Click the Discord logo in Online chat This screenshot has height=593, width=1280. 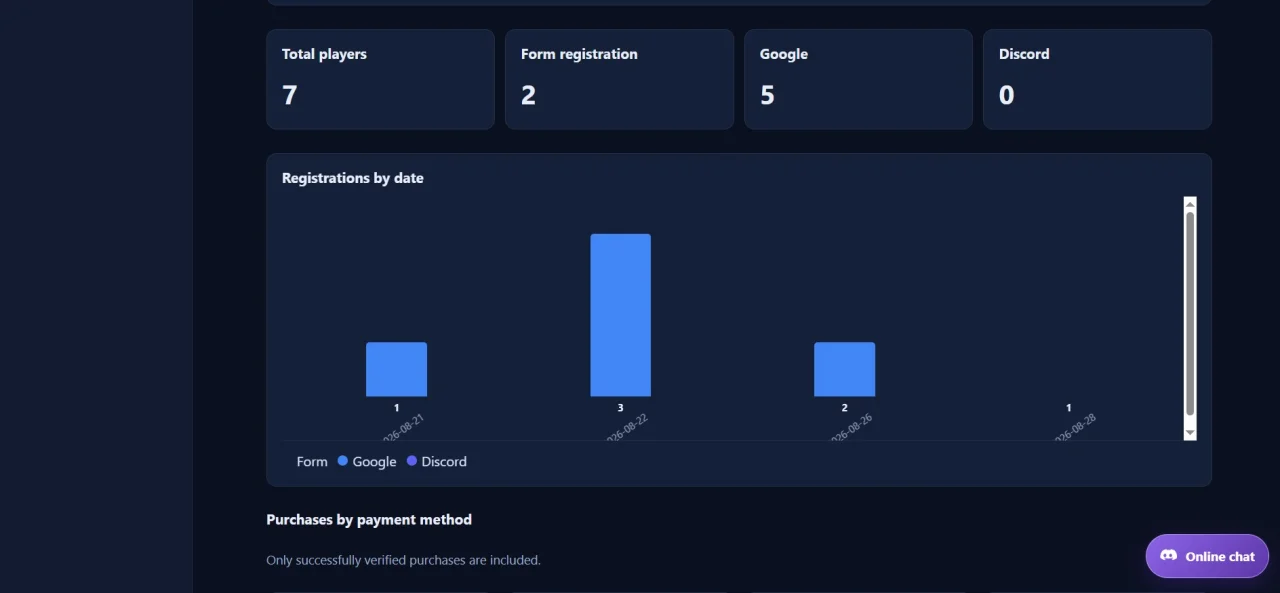[1168, 556]
